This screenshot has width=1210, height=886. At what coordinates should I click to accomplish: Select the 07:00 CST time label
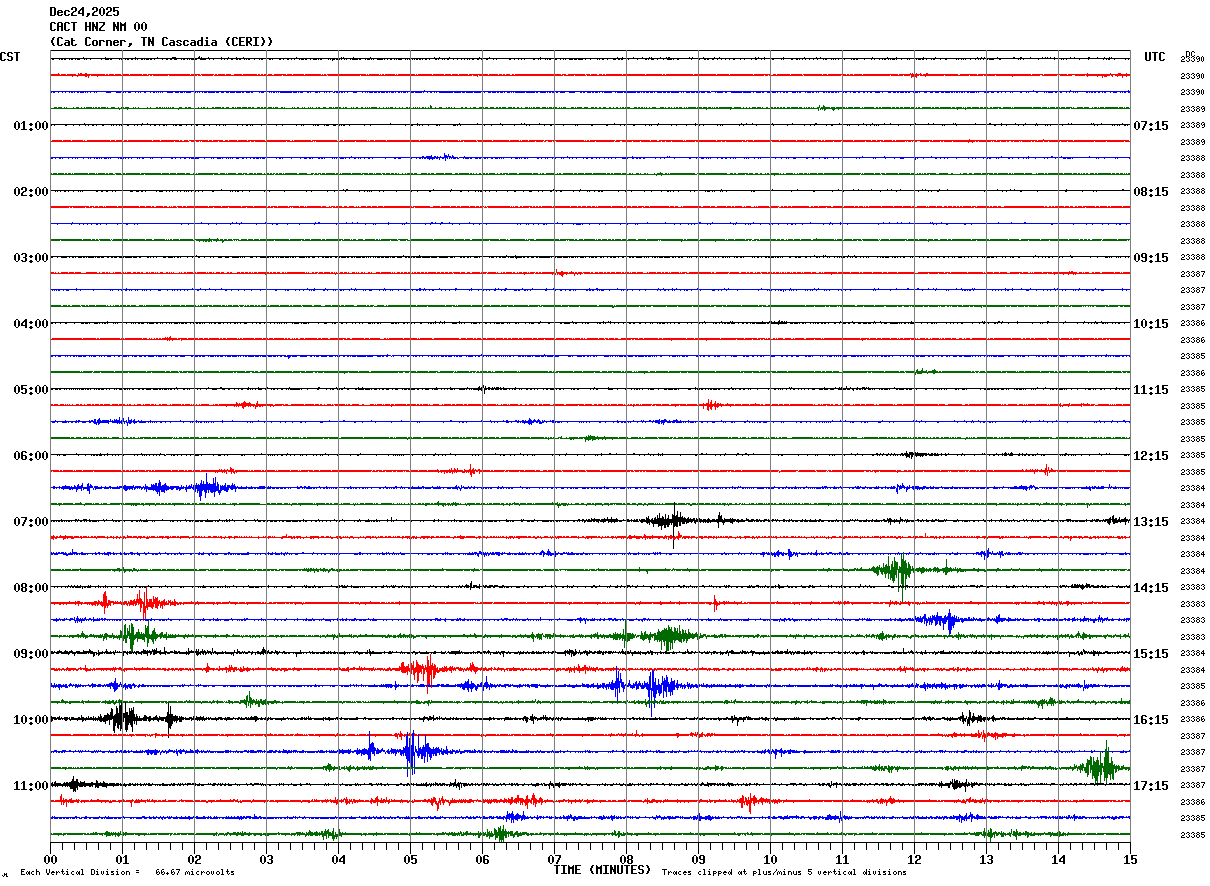coord(31,522)
